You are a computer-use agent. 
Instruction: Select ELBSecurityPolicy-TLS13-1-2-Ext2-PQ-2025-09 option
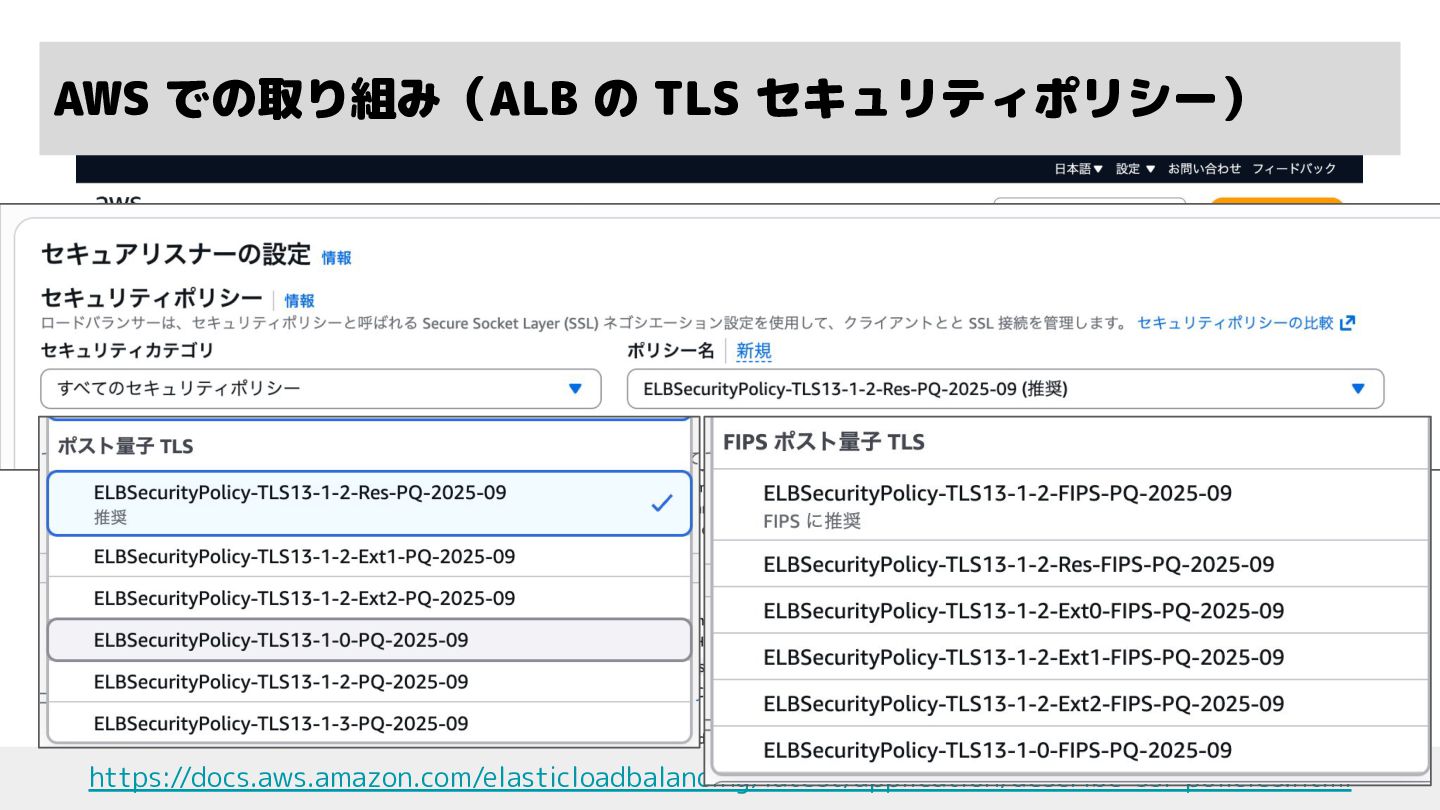tap(304, 598)
